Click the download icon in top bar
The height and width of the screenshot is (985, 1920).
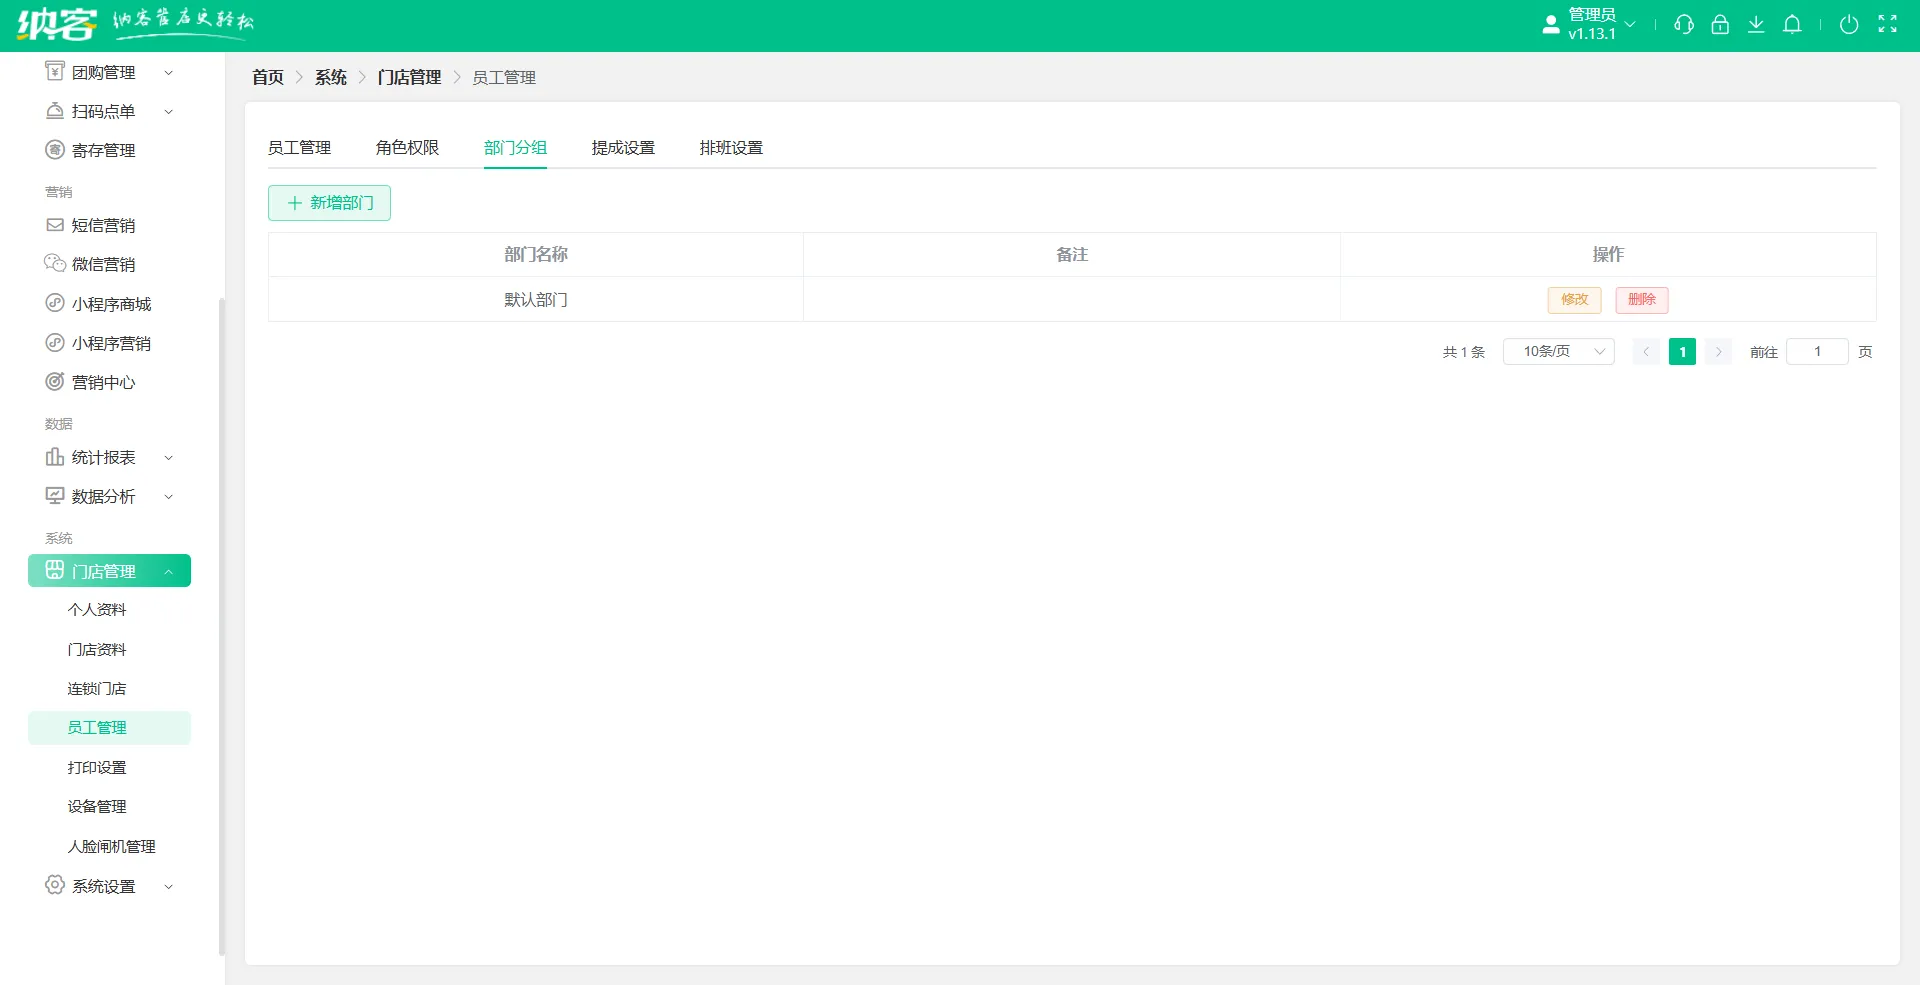click(1756, 25)
